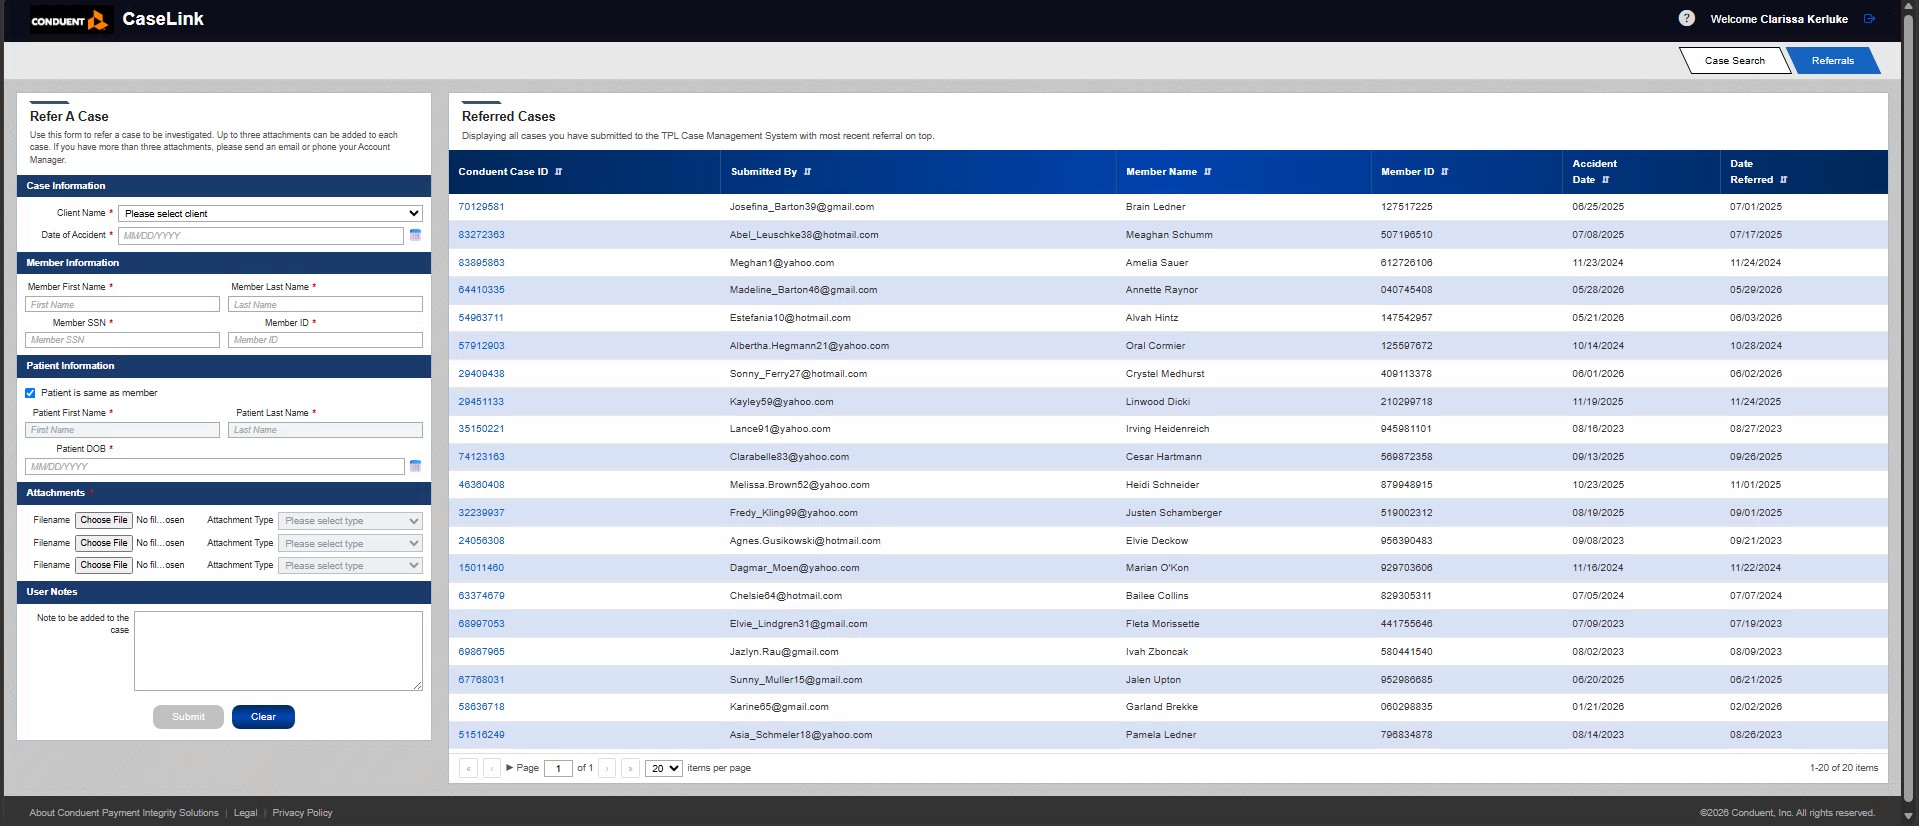Open the Legal footer link
This screenshot has height=826, width=1919.
point(245,813)
